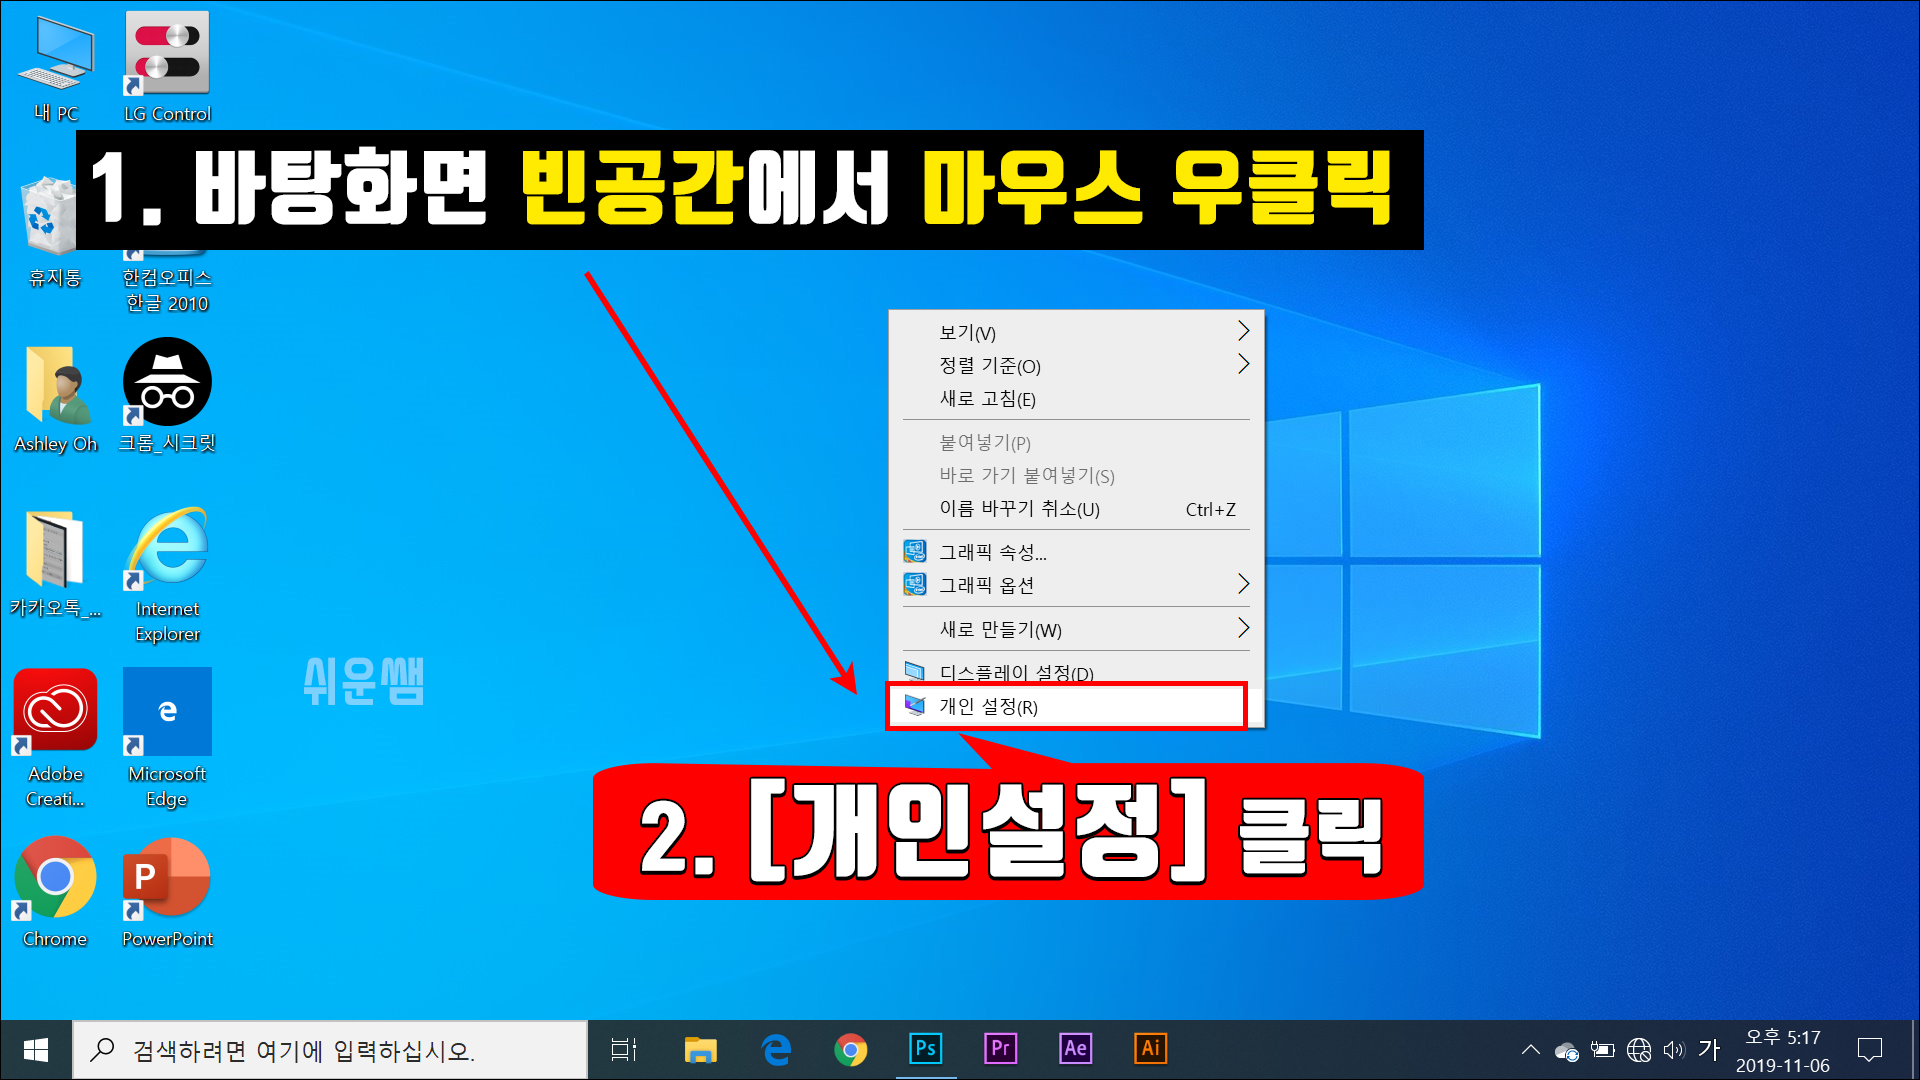Open the PowerPoint desktop shortcut
This screenshot has width=1920, height=1080.
click(167, 878)
